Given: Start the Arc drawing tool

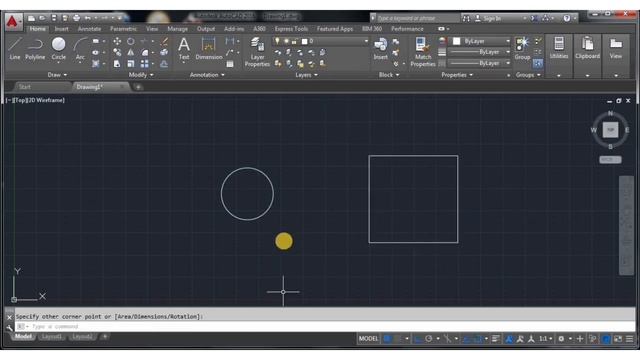Looking at the screenshot, I should [80, 49].
